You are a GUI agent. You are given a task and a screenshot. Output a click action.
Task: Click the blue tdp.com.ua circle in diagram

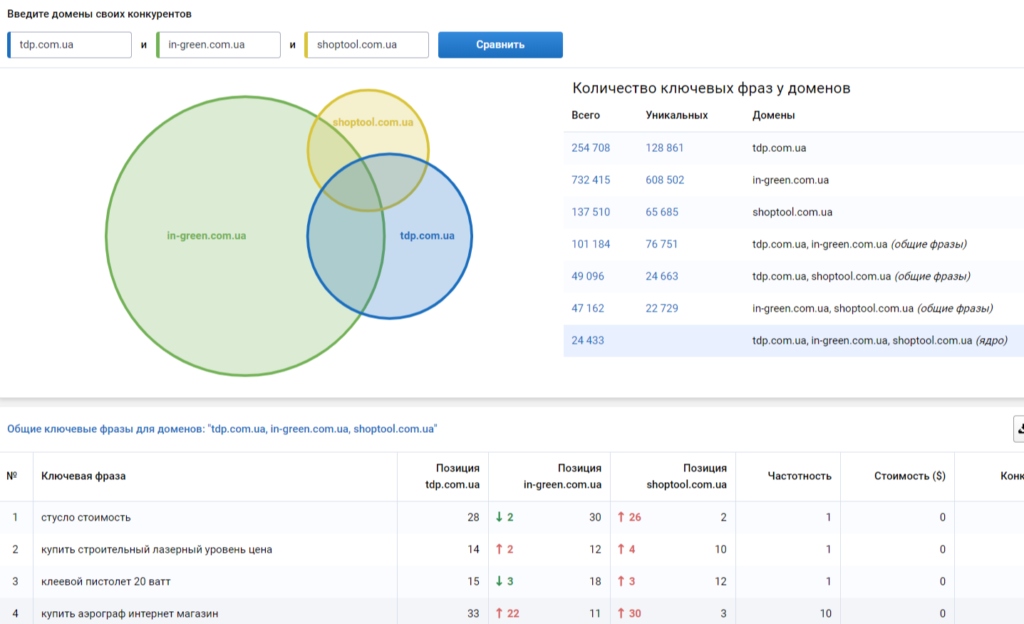(x=428, y=236)
